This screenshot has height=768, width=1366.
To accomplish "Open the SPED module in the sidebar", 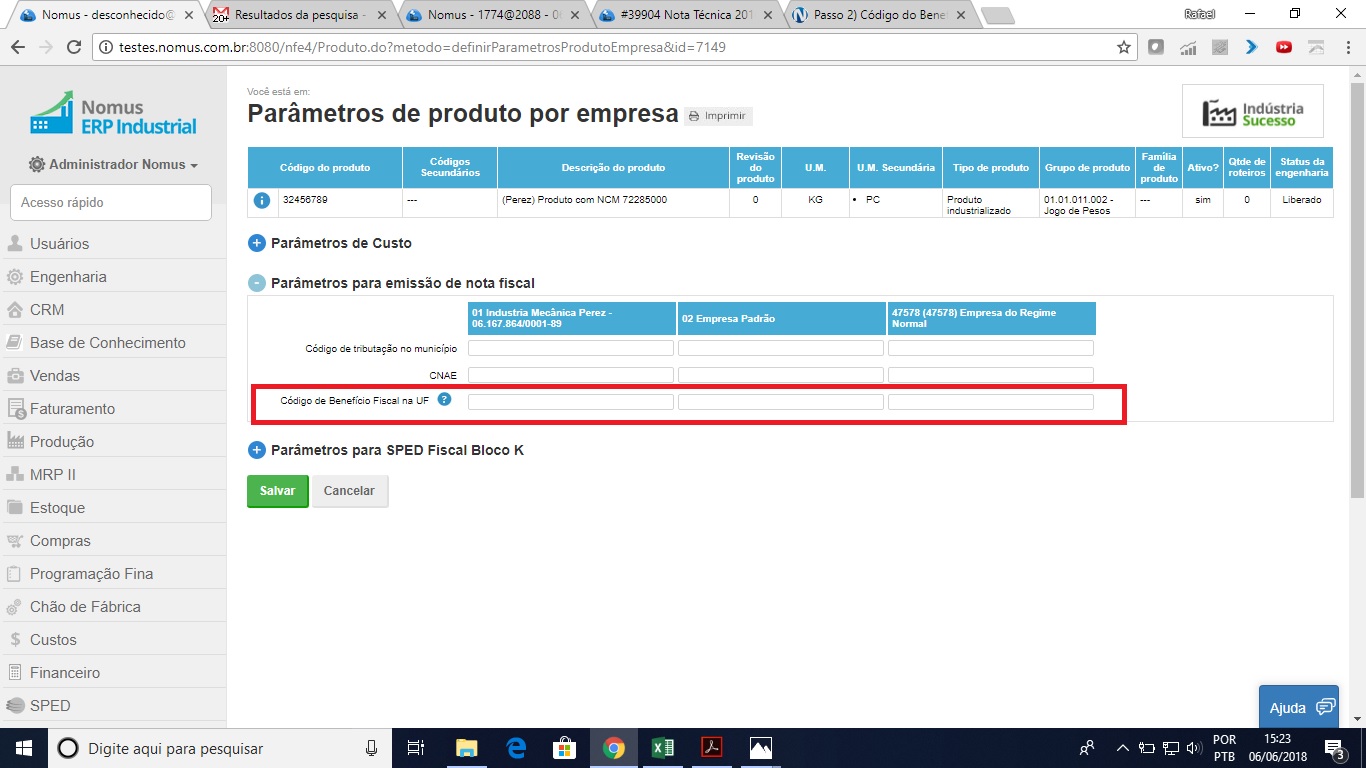I will coord(113,706).
